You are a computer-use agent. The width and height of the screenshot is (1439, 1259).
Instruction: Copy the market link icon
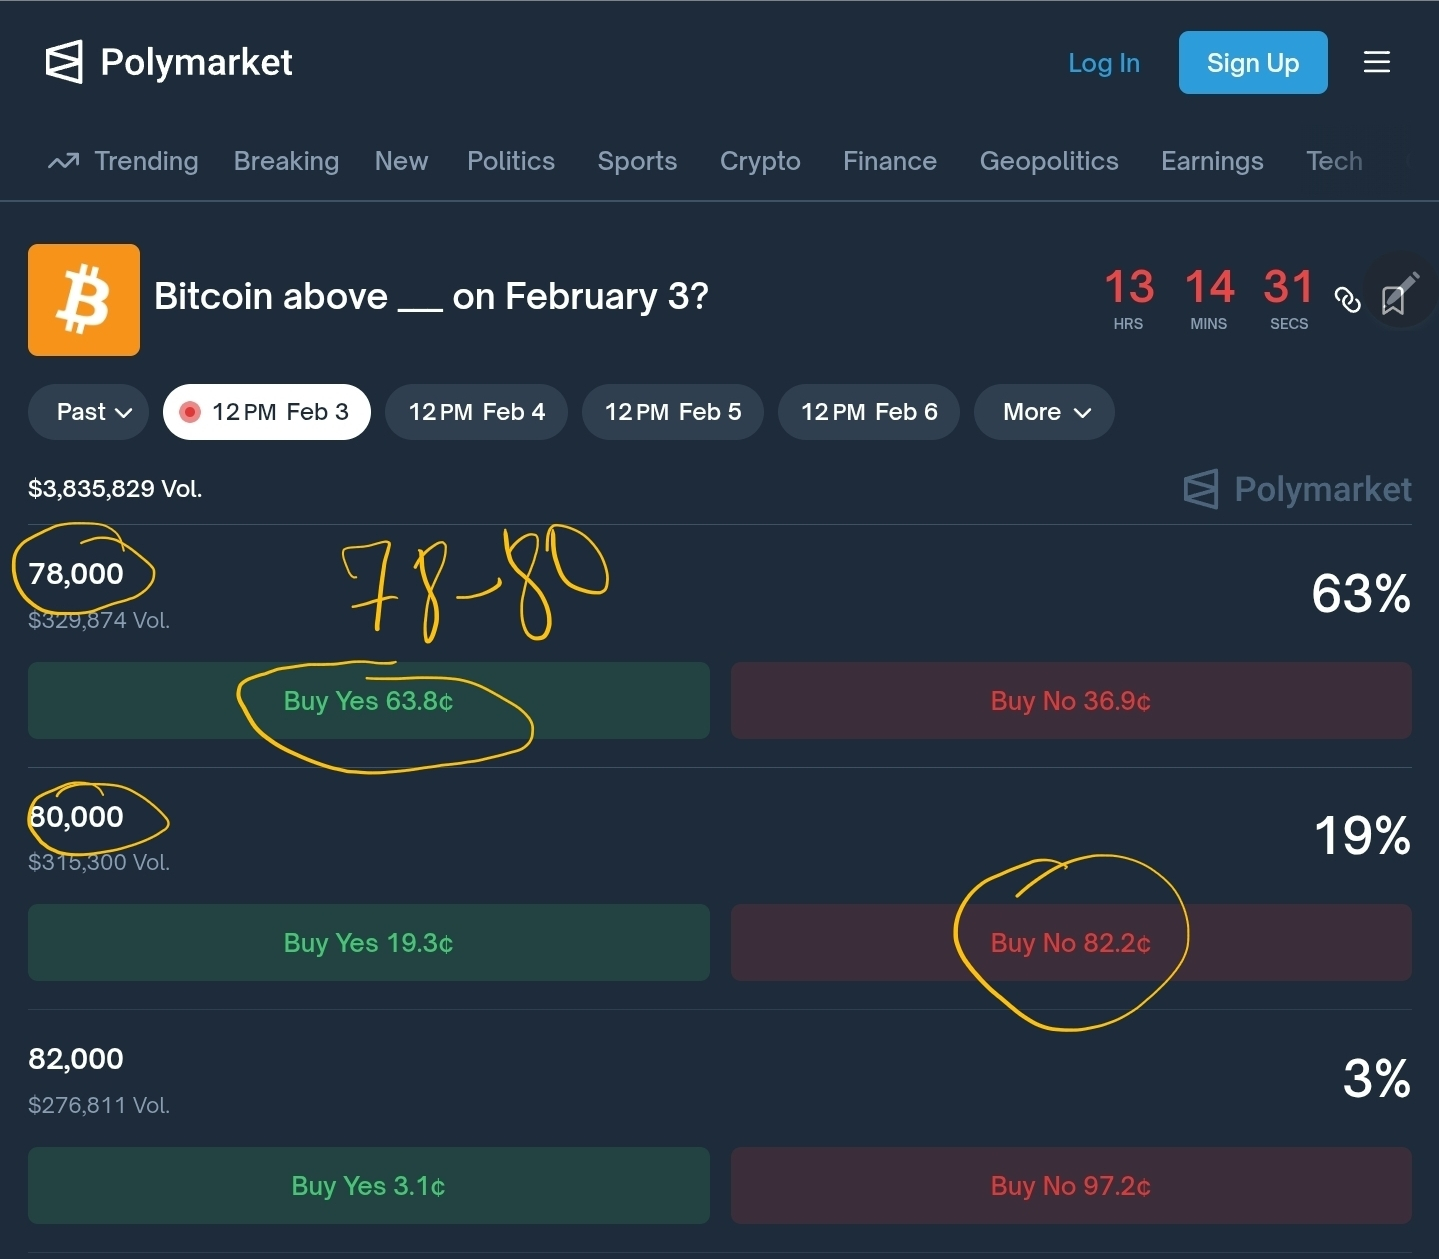[x=1348, y=299]
